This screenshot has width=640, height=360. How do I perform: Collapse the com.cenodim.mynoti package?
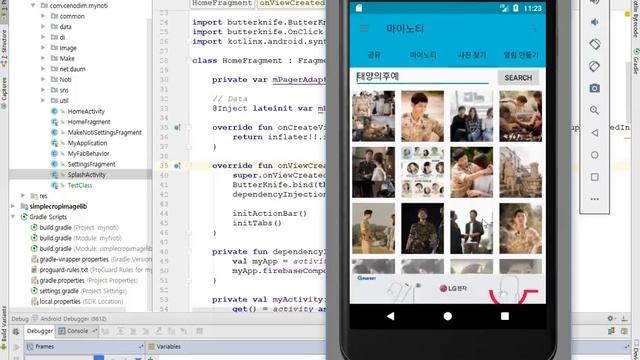(33, 5)
